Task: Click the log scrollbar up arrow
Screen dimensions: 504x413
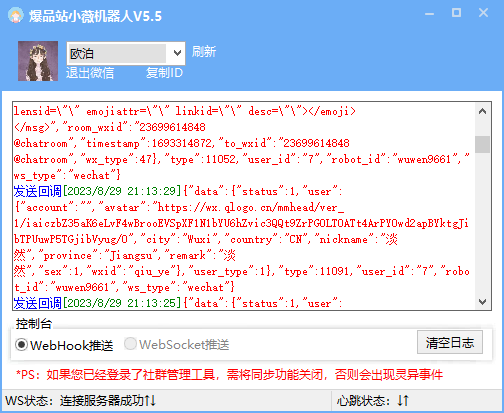Action: pos(482,111)
